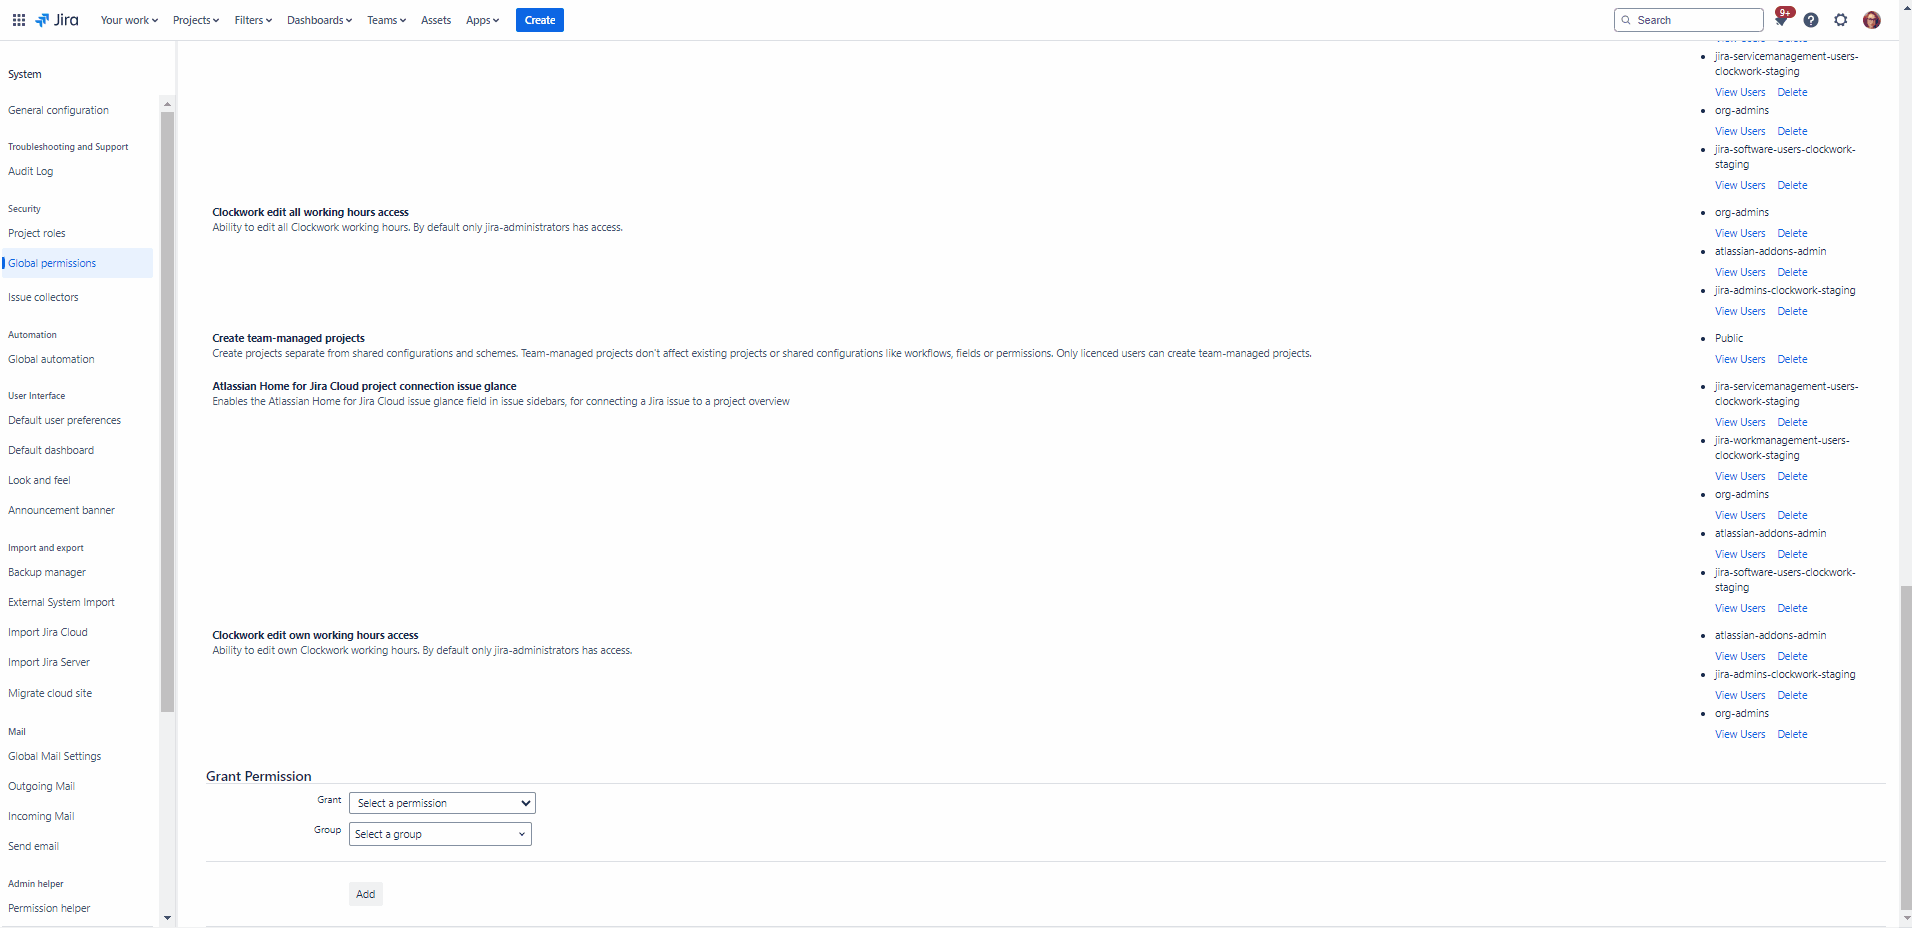Expand the Filters menu
This screenshot has height=928, width=1912.
click(x=252, y=19)
